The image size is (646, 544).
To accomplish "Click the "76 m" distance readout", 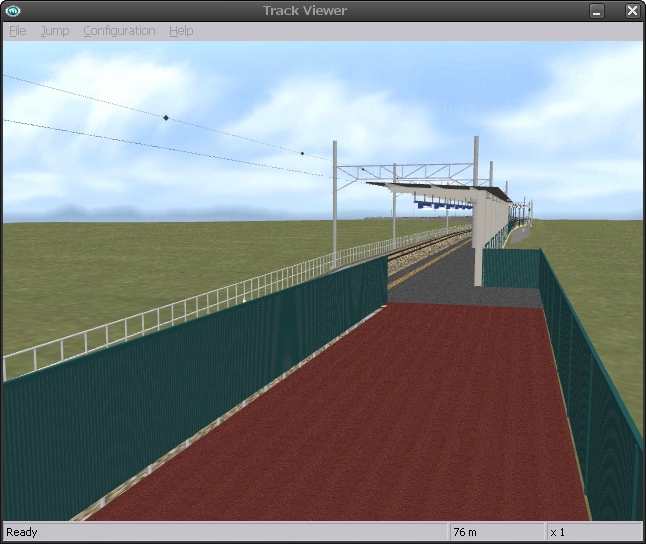I will click(465, 532).
